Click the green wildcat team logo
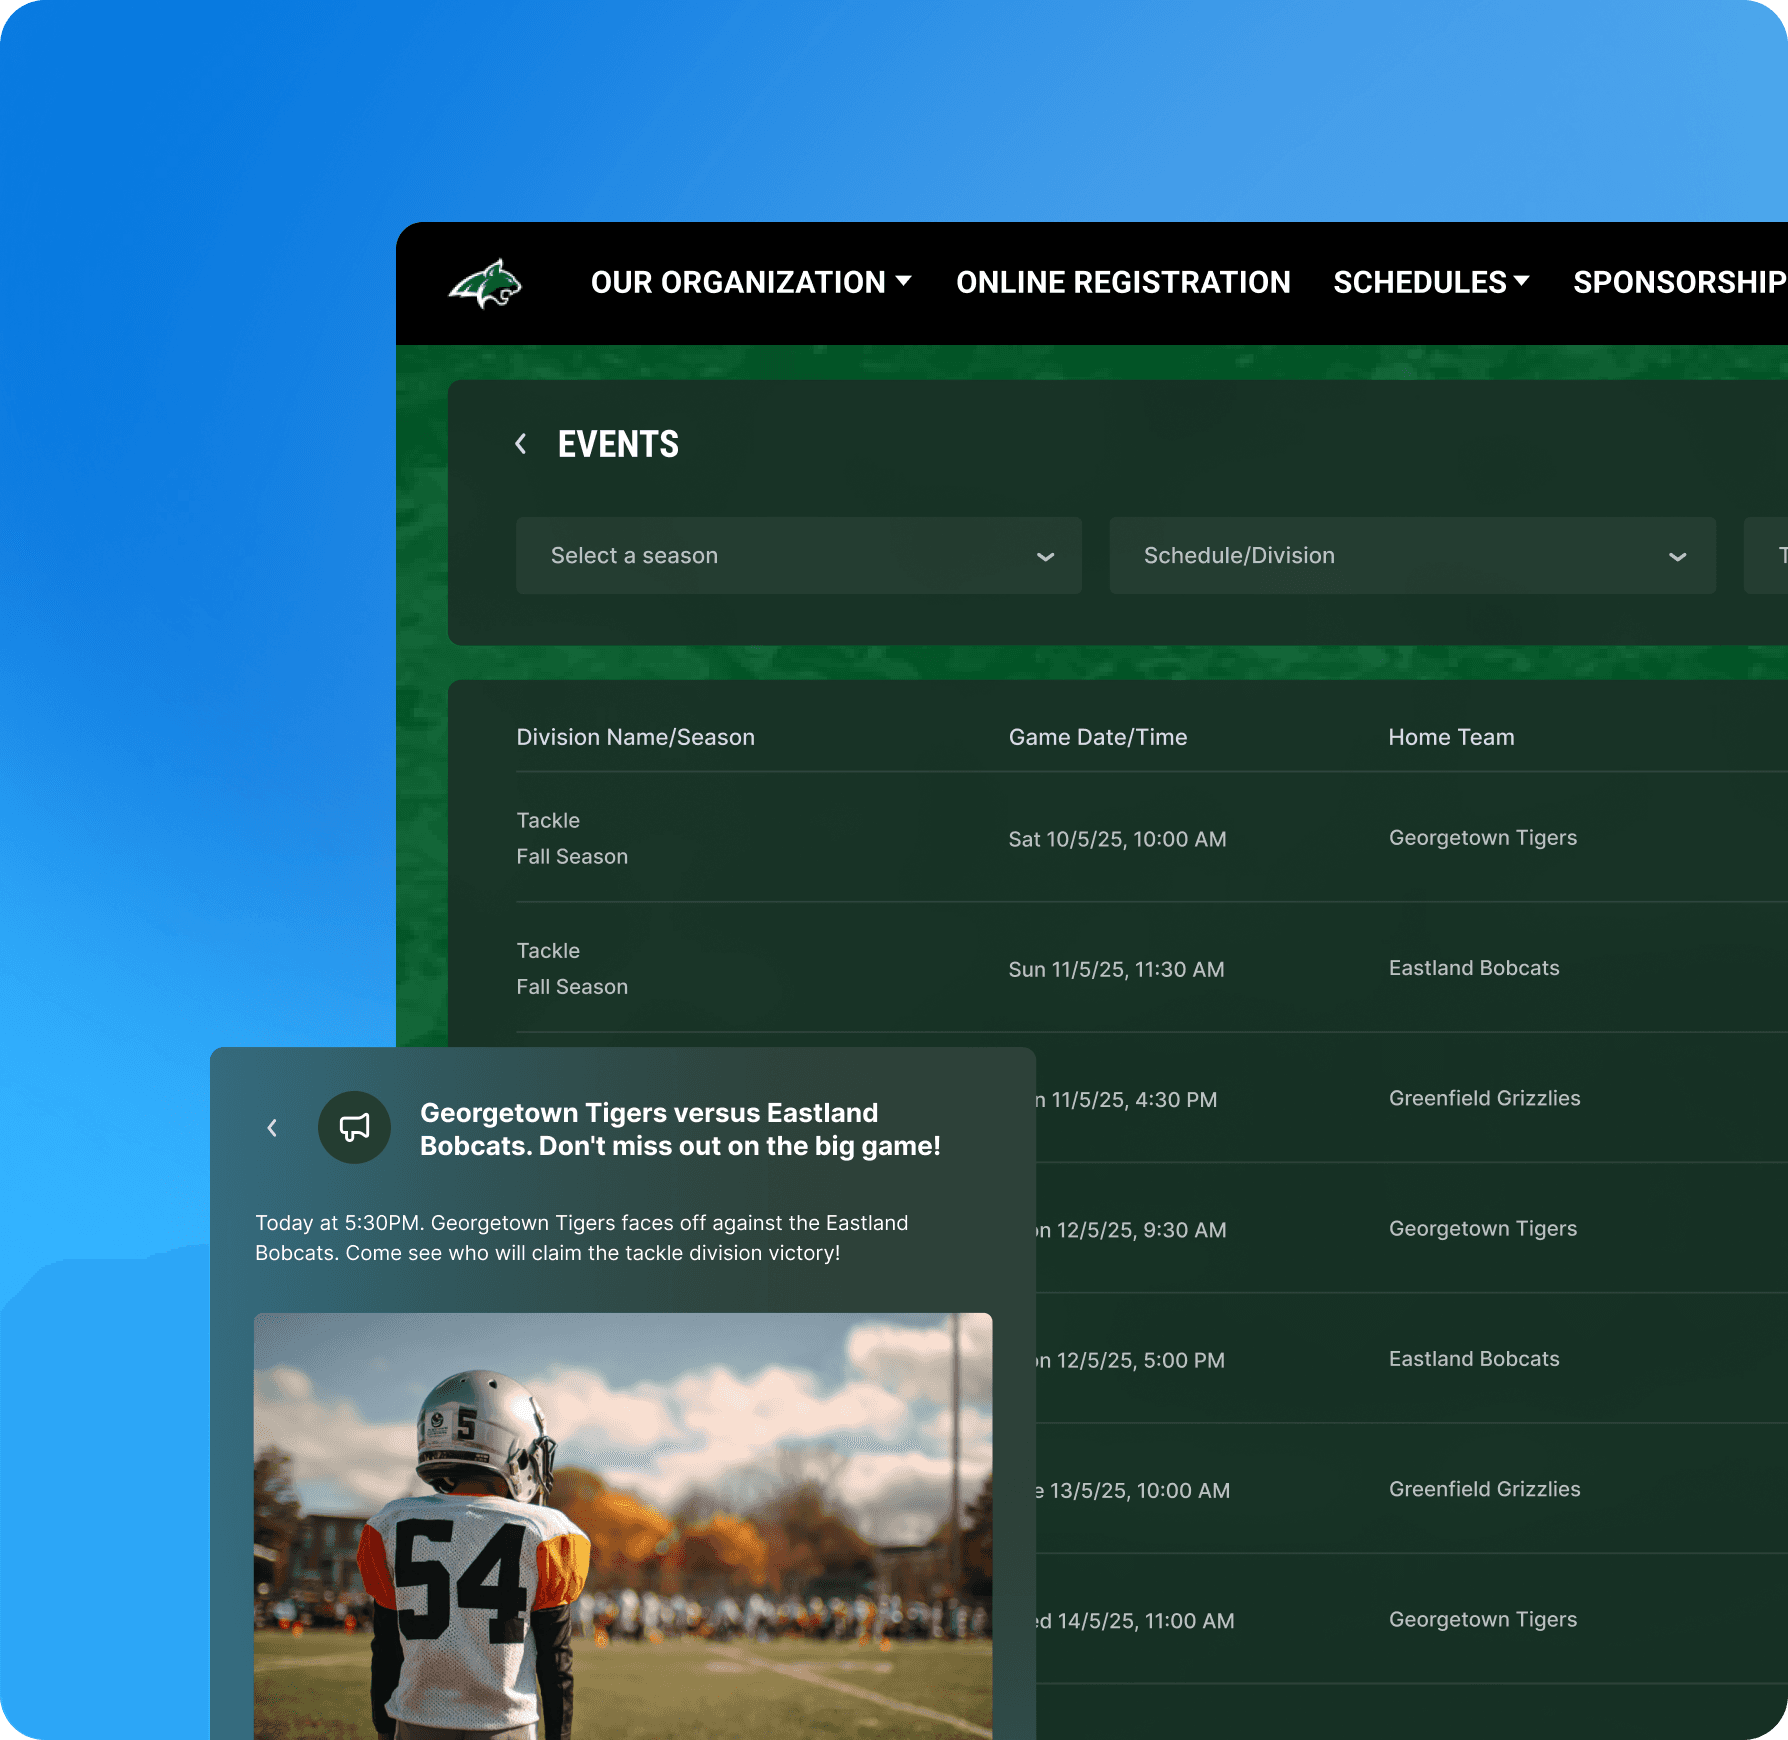 (x=485, y=284)
